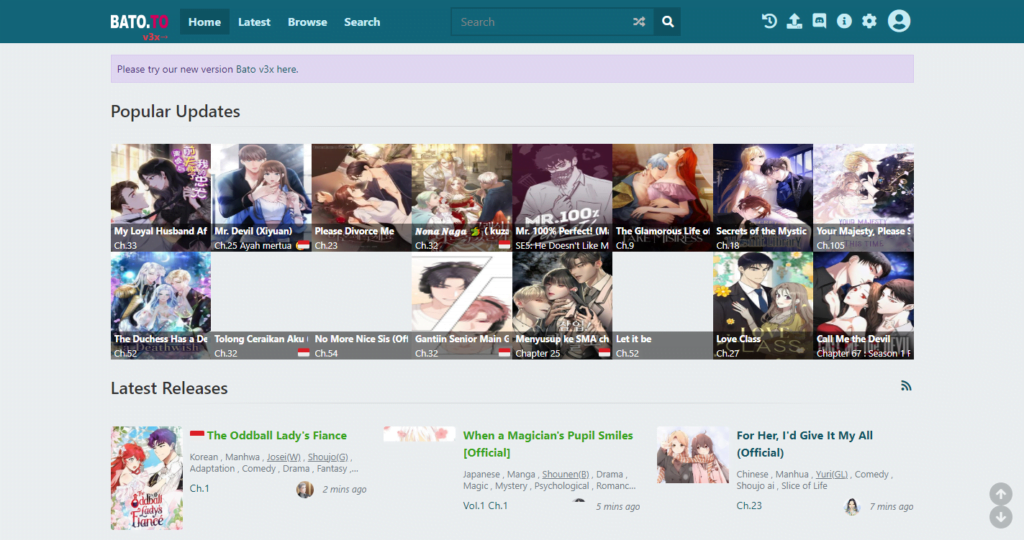Click For Her, I'd Give It My All title
1024x540 pixels.
[x=805, y=444]
